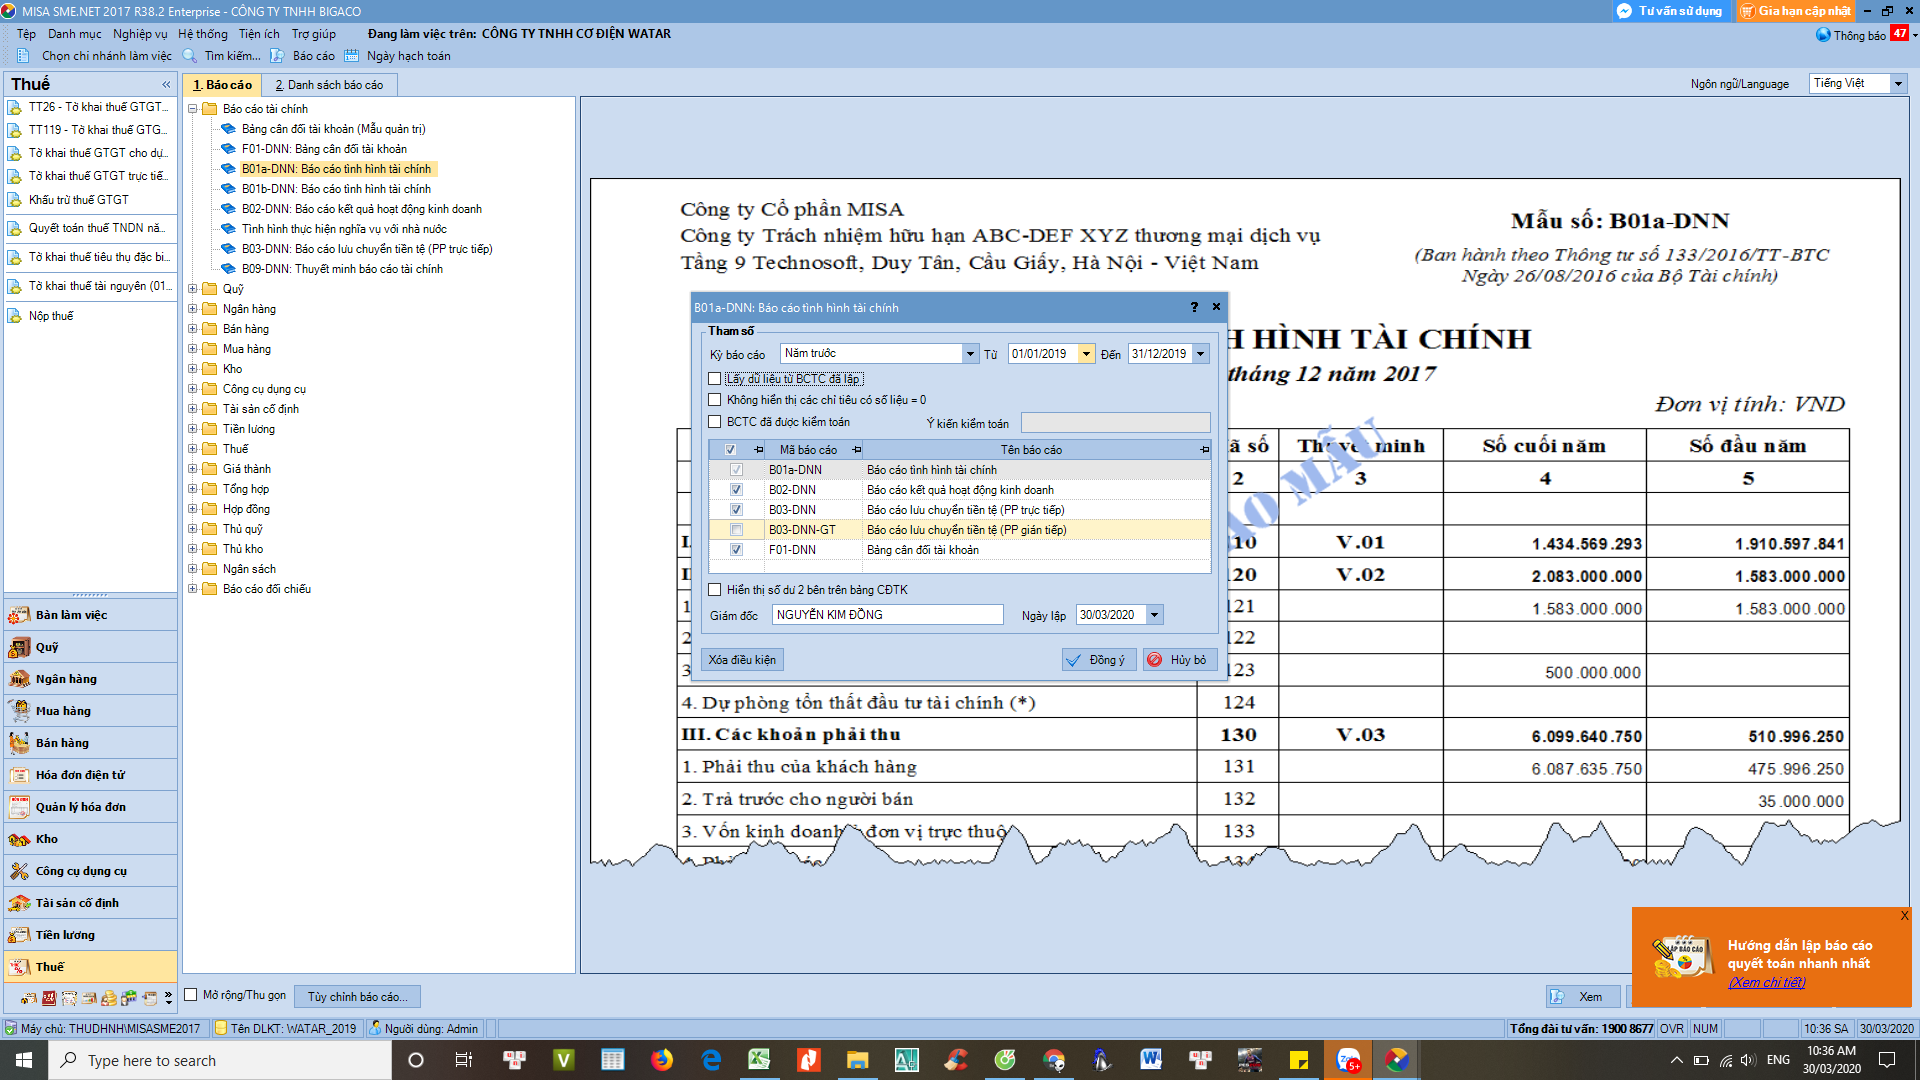
Task: Click the Hủy bỏ button
Action: coord(1179,660)
